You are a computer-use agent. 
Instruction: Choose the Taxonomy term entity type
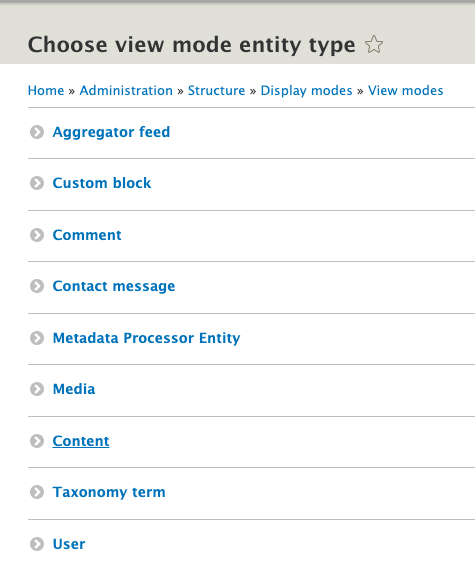click(x=109, y=492)
